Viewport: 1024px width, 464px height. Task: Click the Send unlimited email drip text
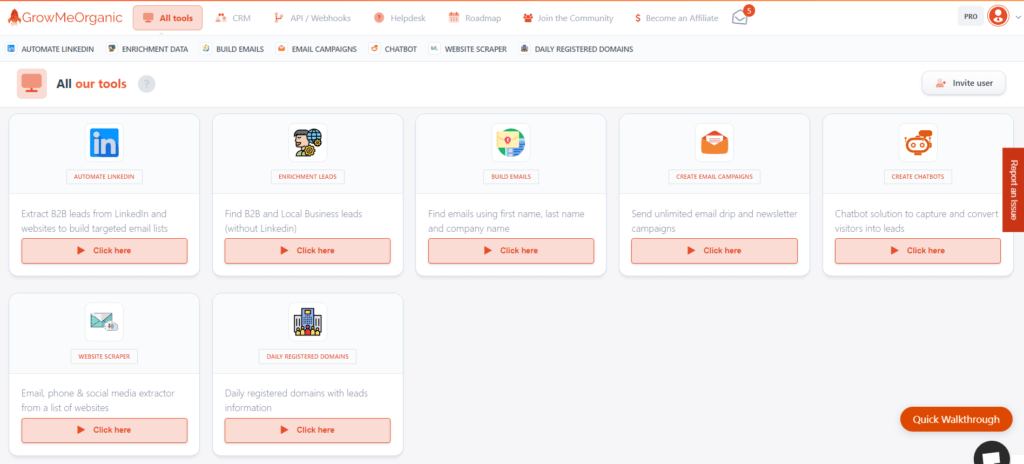click(x=714, y=222)
